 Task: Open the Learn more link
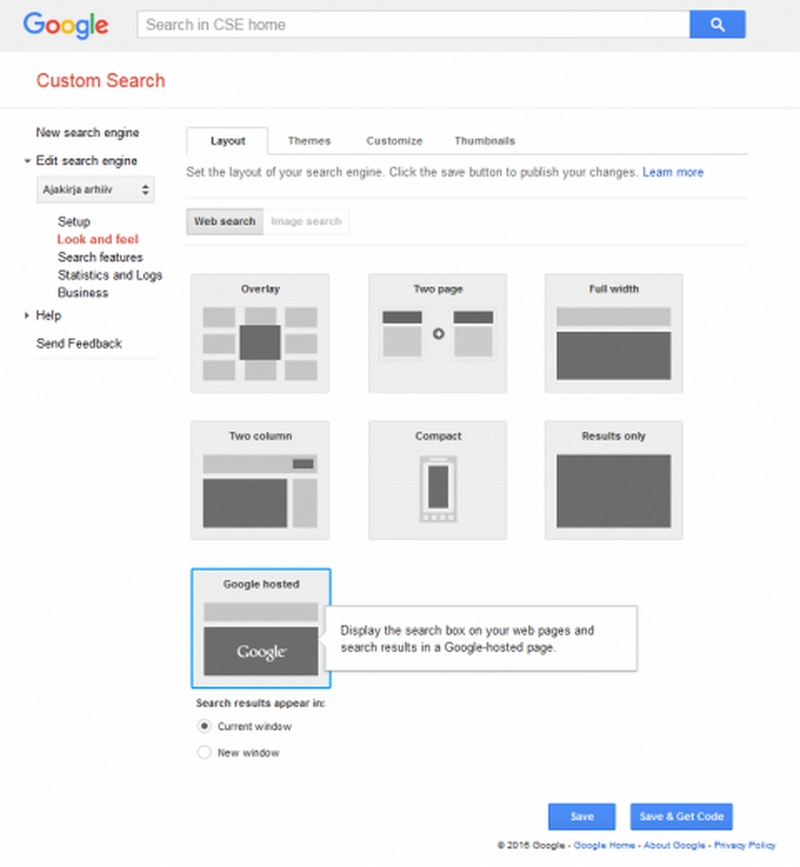673,172
